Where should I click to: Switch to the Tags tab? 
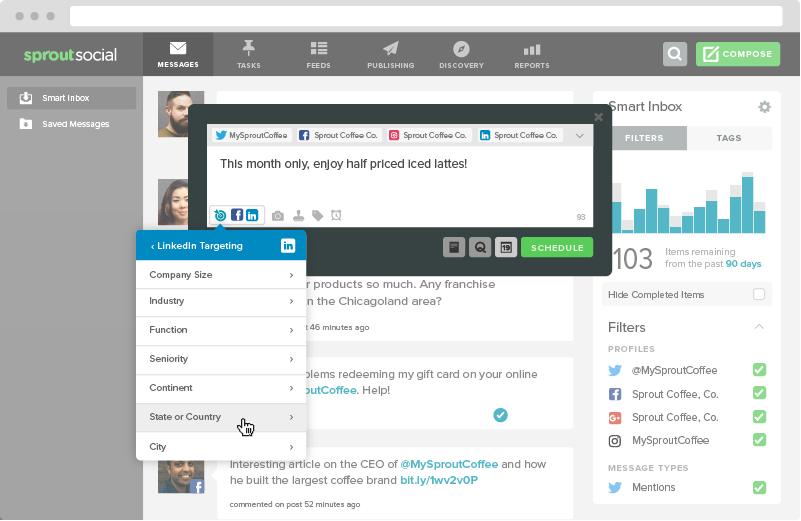point(729,138)
